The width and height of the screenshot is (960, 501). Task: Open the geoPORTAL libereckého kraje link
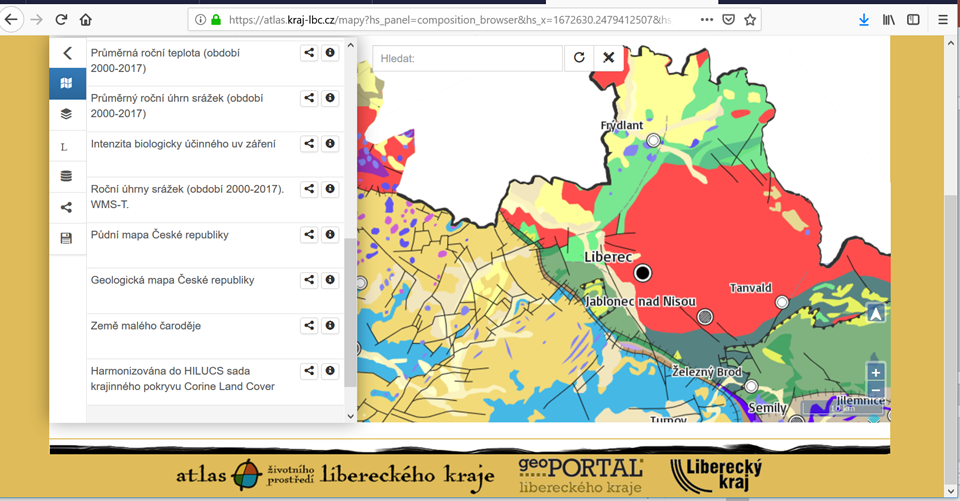point(581,475)
